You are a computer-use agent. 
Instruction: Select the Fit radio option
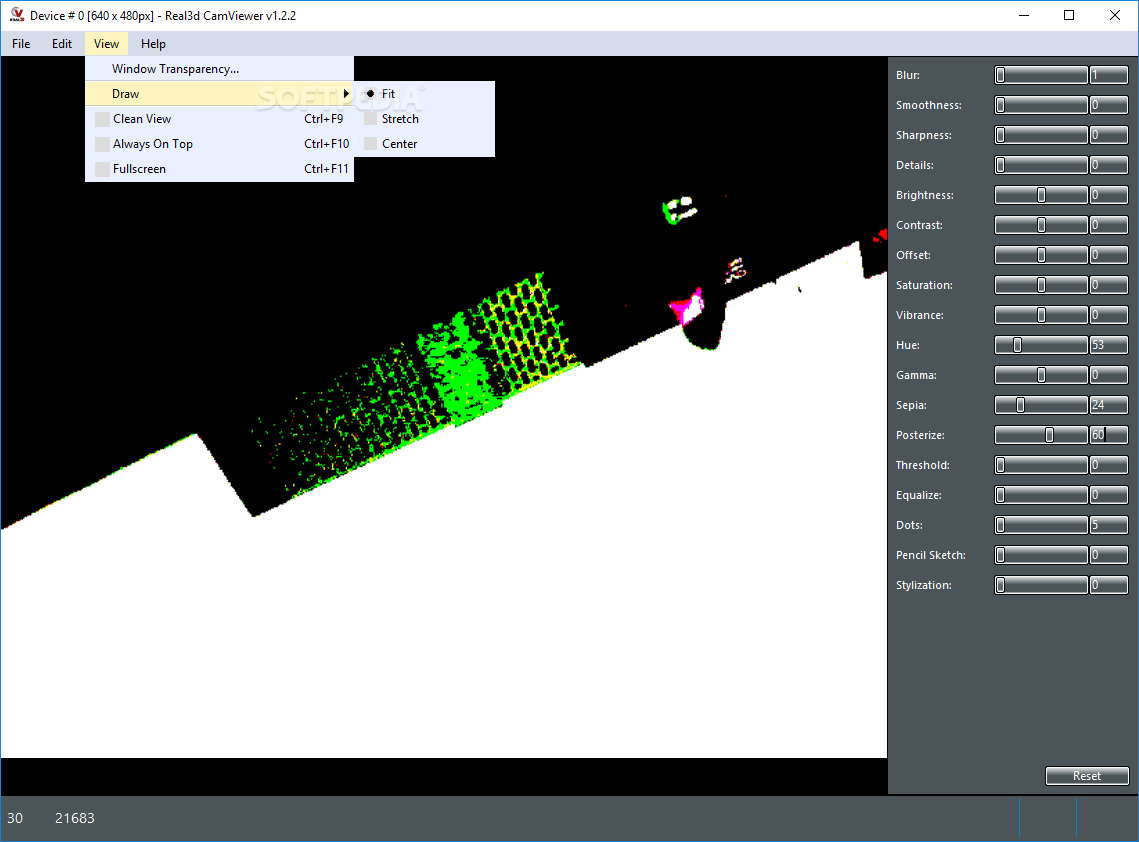click(x=371, y=94)
